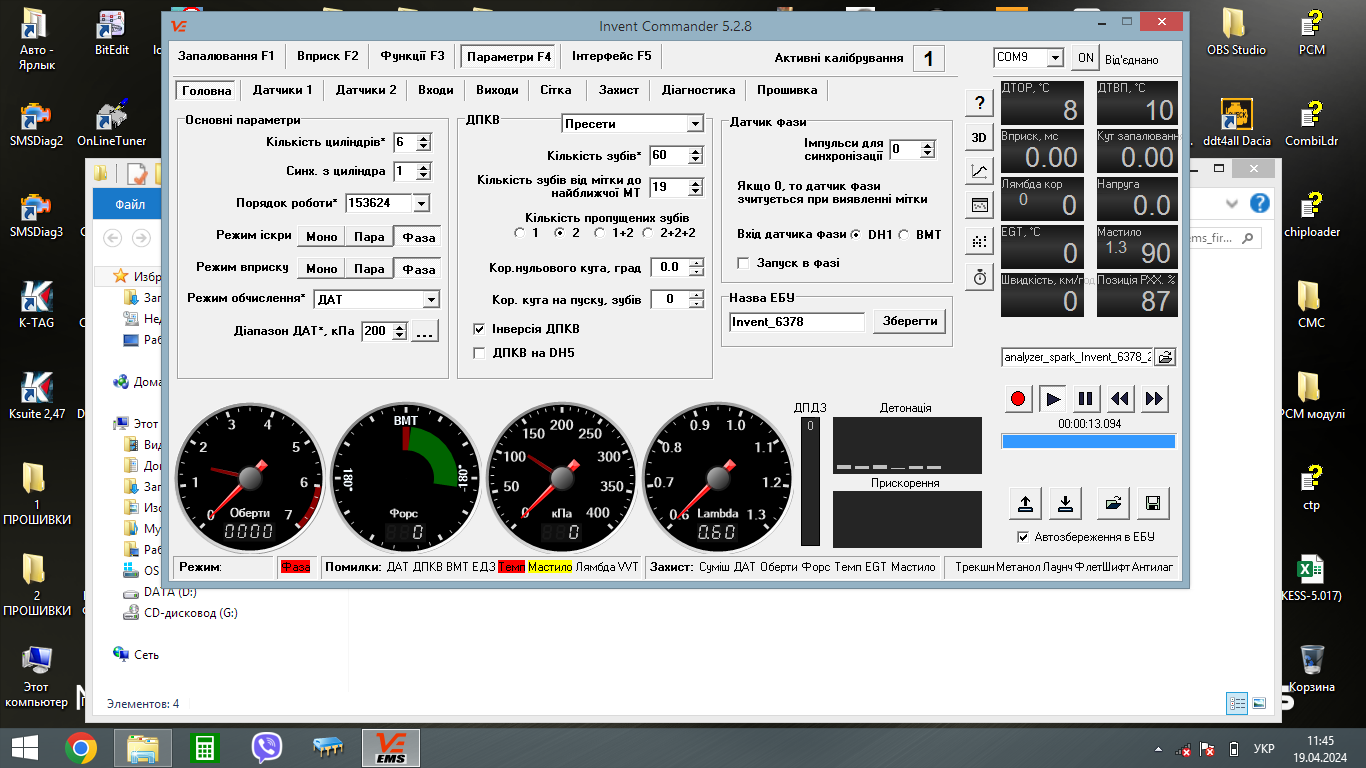The height and width of the screenshot is (768, 1366).
Task: Open the Діагностика sub-tab
Action: coord(698,90)
